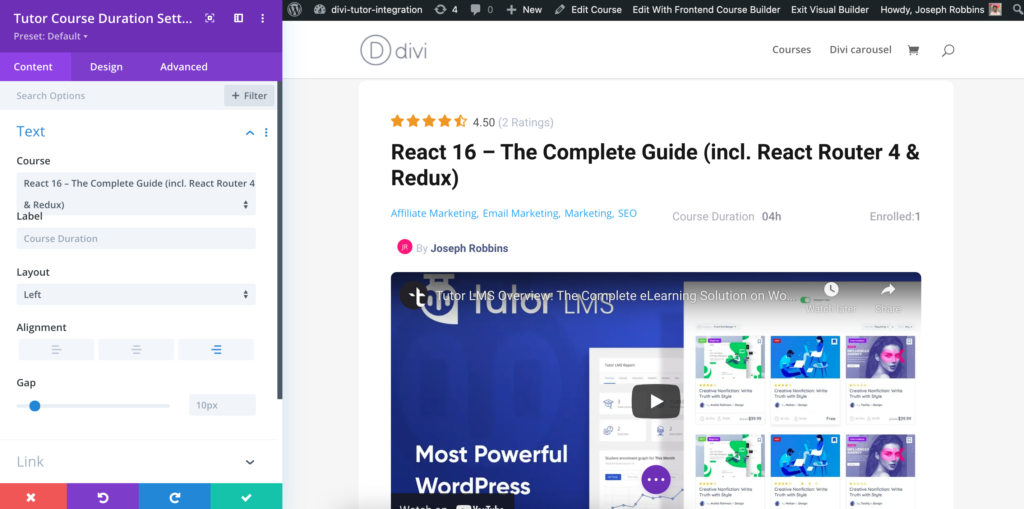This screenshot has height=509, width=1024.
Task: Select center alignment option
Action: 136,350
